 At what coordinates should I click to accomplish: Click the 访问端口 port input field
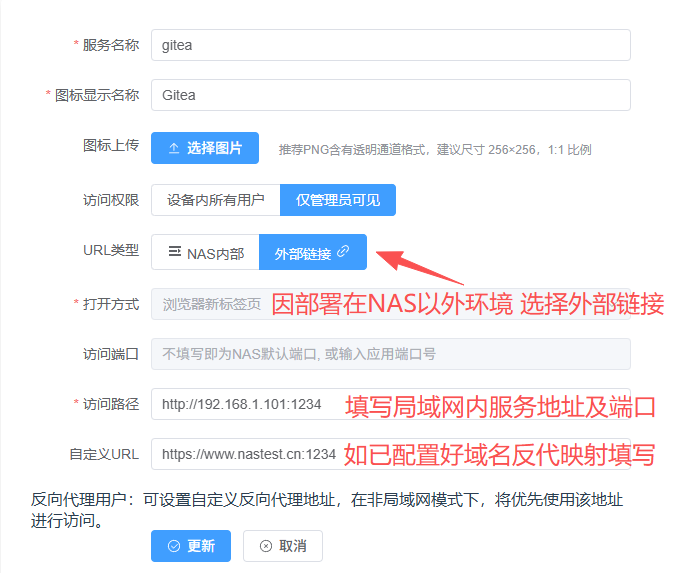coord(391,354)
